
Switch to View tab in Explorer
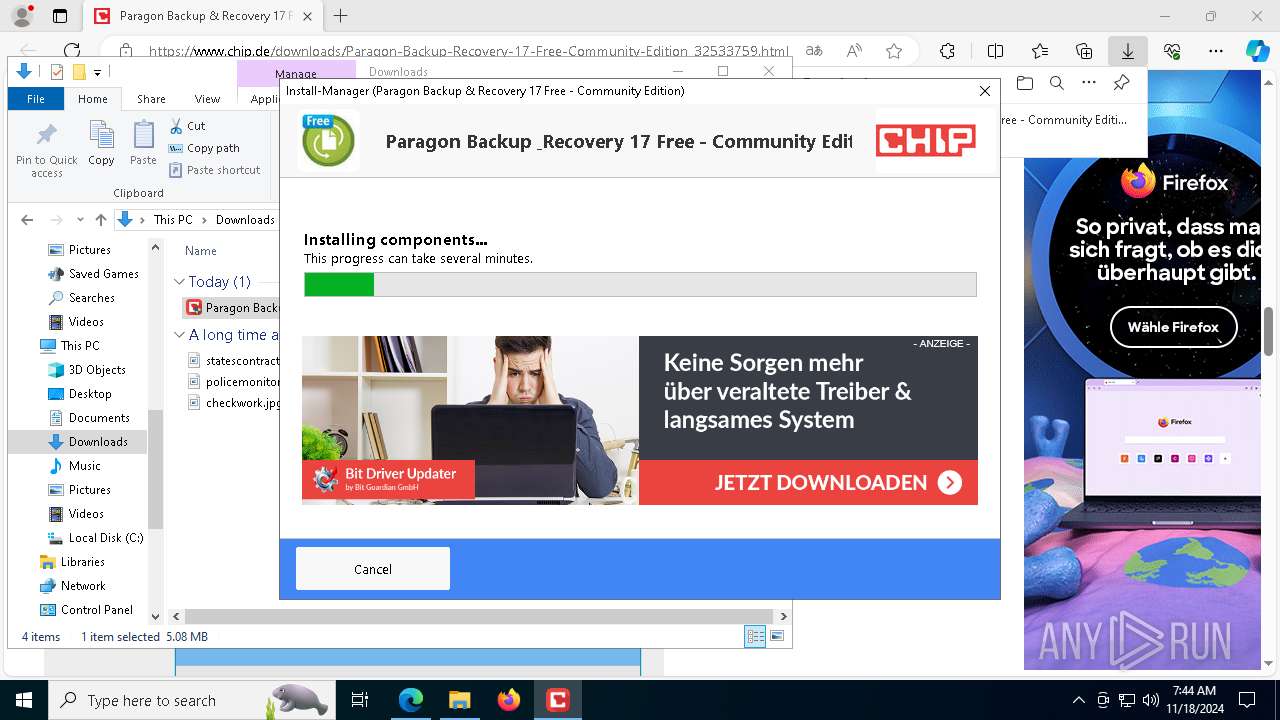tap(207, 99)
